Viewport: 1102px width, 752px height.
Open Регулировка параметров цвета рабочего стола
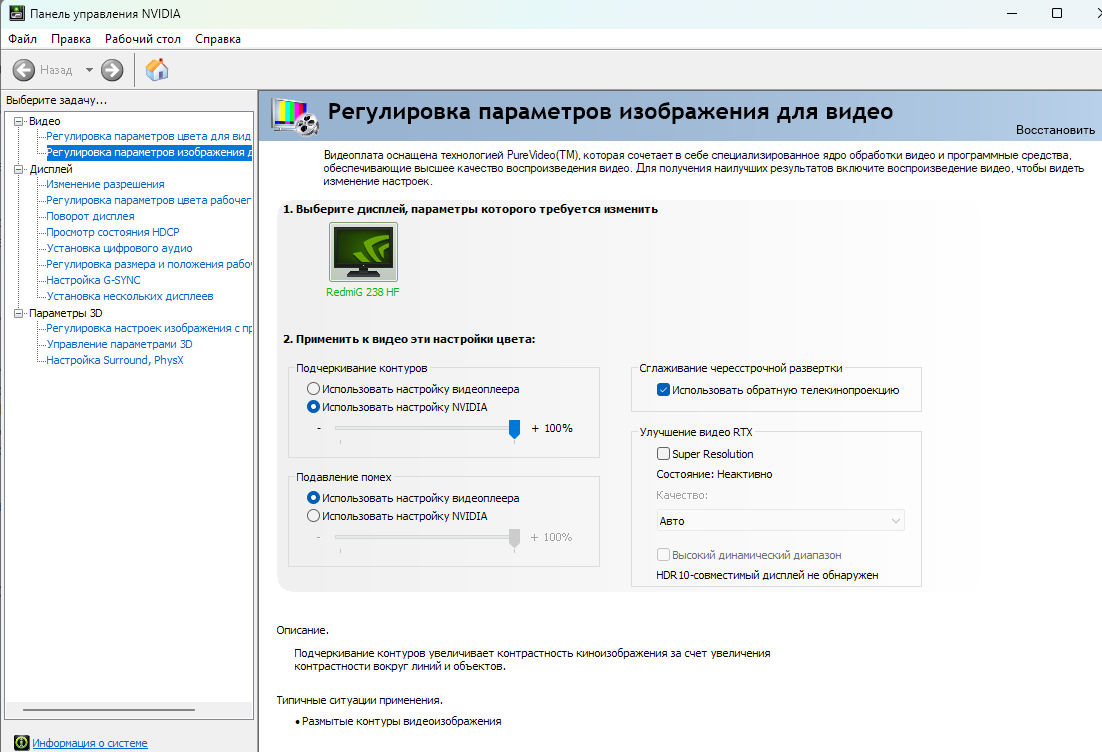pyautogui.click(x=148, y=200)
